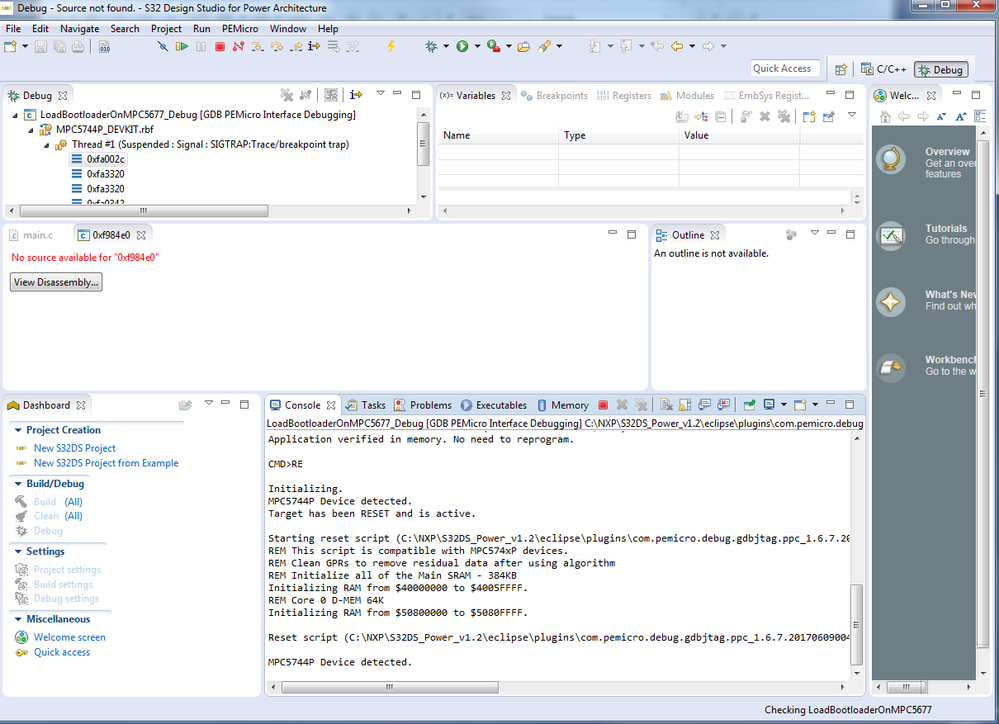
Task: Switch to the Memory tab
Action: click(x=563, y=405)
